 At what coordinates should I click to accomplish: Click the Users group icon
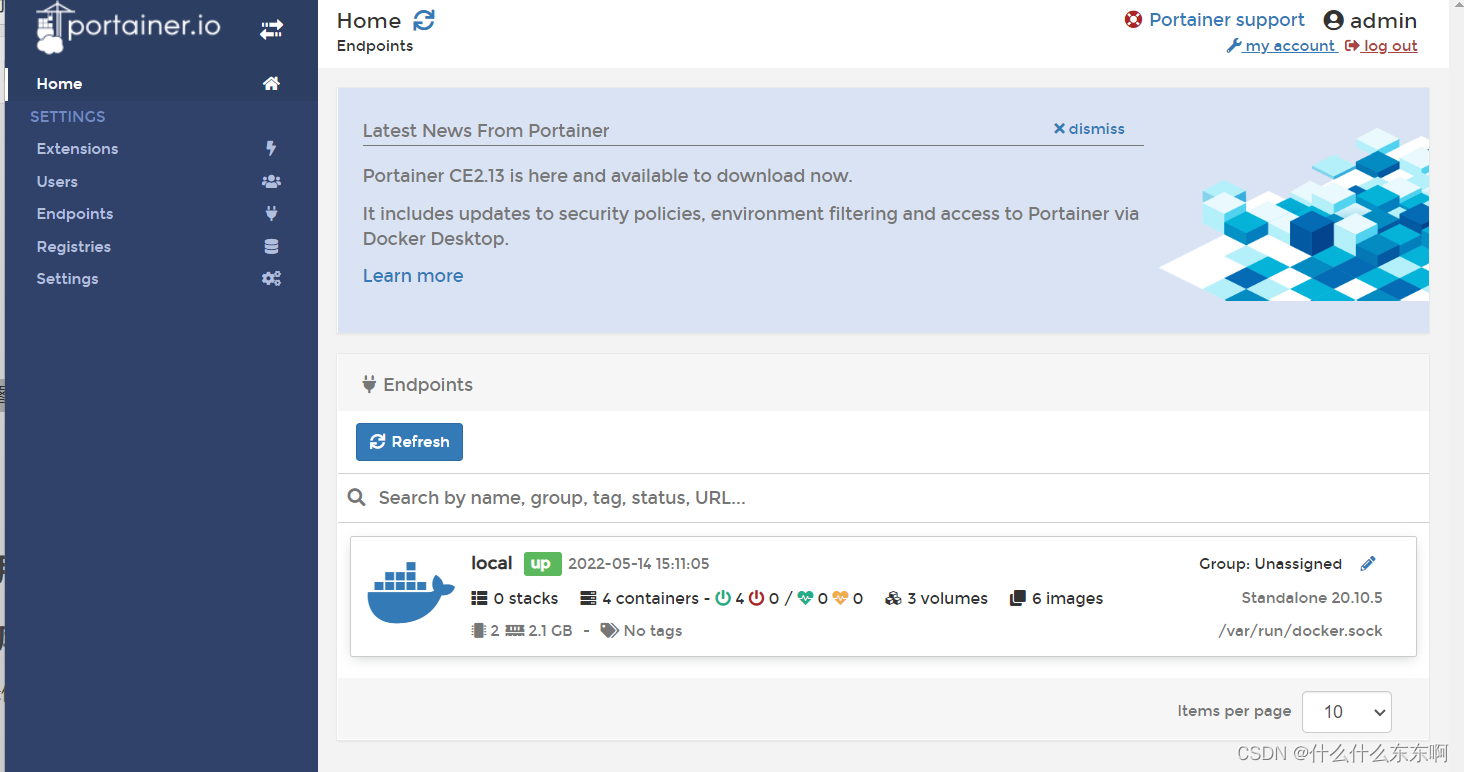pyautogui.click(x=271, y=182)
